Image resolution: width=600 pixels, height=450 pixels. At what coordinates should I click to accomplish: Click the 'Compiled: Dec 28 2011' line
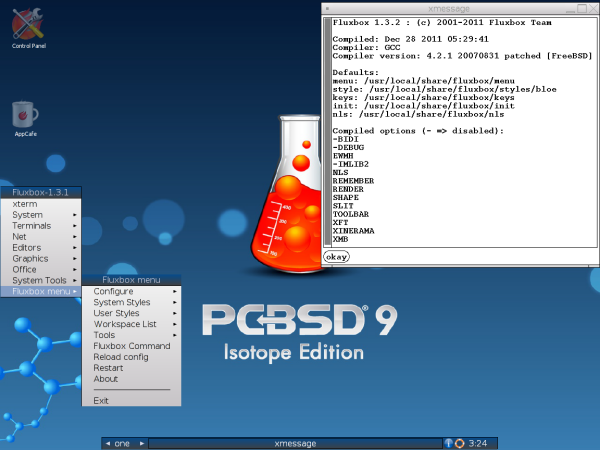point(411,39)
